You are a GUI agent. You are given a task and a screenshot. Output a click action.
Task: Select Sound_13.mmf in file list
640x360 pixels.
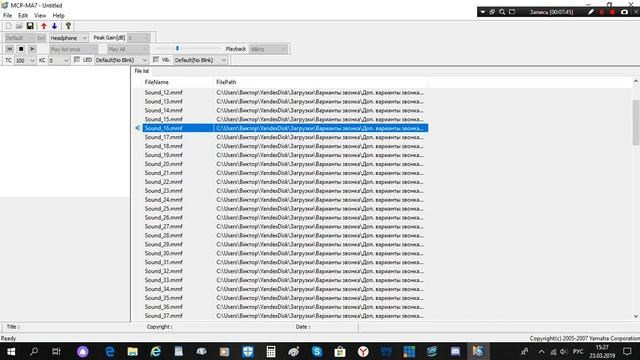coord(163,102)
